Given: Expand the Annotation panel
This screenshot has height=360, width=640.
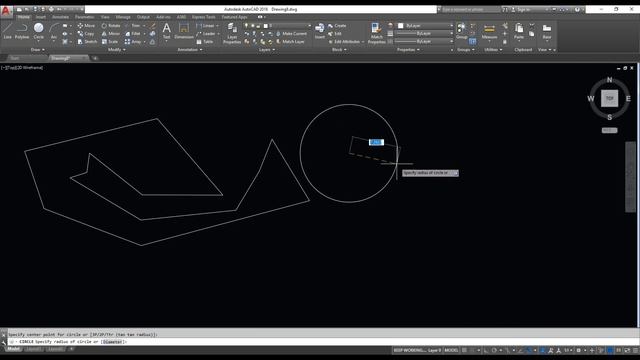Looking at the screenshot, I should click(x=190, y=50).
